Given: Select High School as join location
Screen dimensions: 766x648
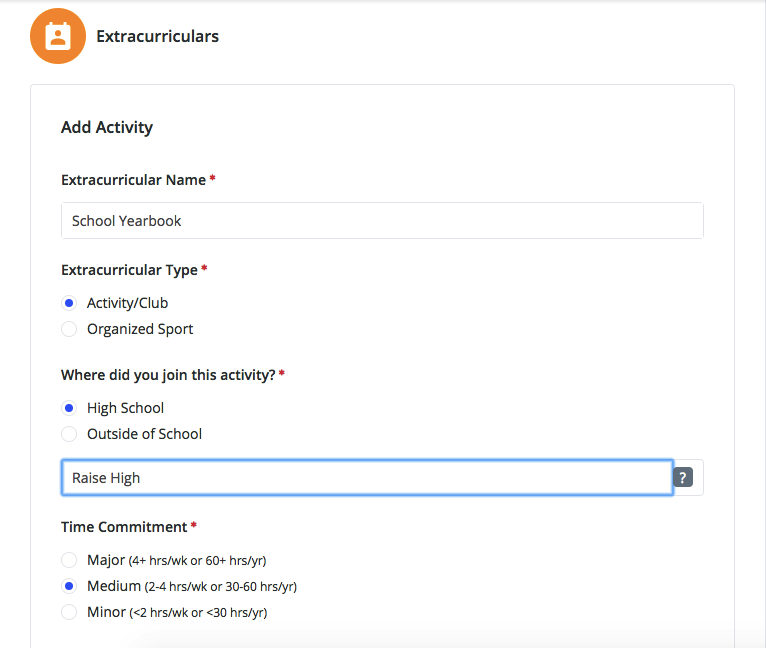Looking at the screenshot, I should (69, 408).
